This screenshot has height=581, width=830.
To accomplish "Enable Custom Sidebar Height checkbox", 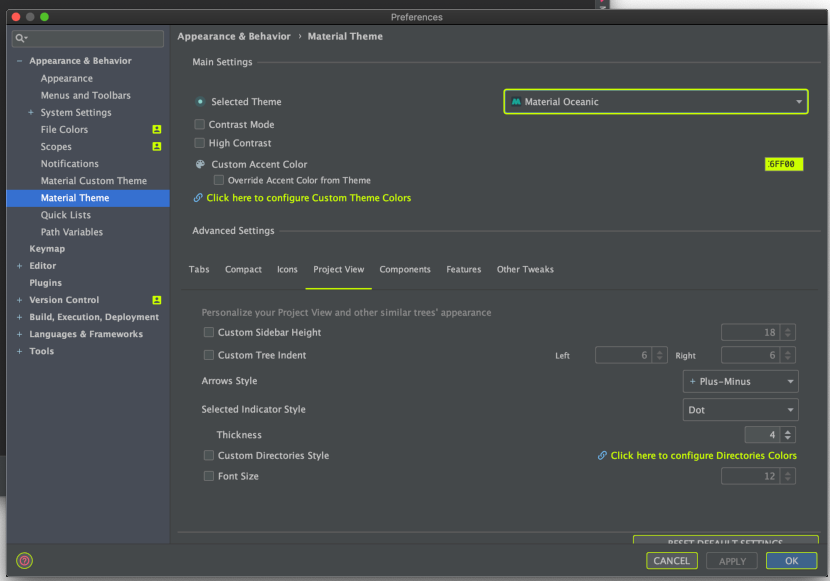I will point(209,332).
